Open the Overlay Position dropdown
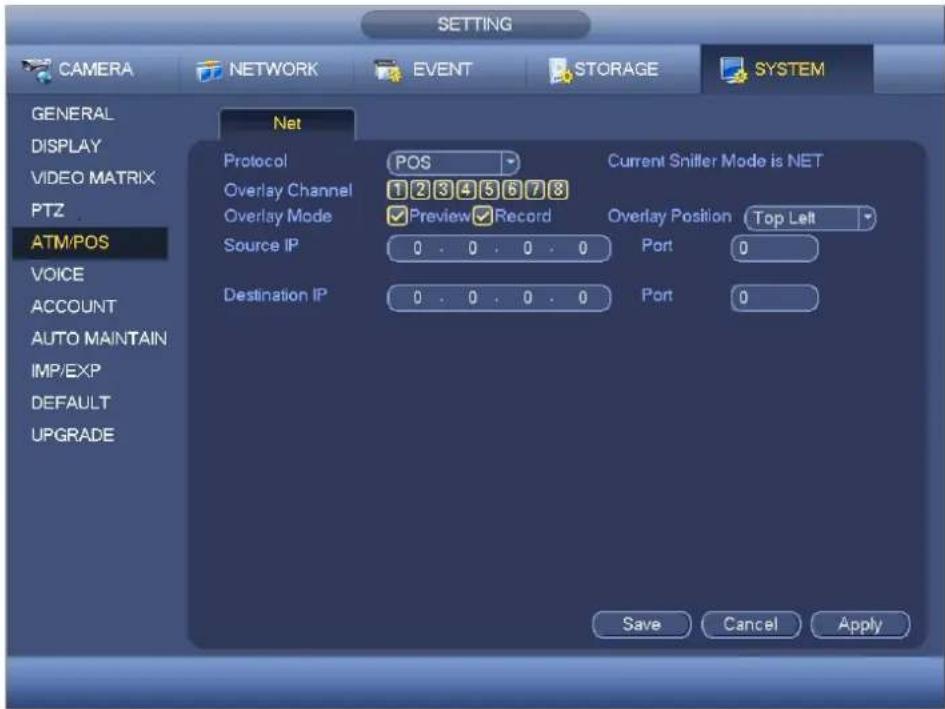This screenshot has width=945, height=709. point(810,218)
